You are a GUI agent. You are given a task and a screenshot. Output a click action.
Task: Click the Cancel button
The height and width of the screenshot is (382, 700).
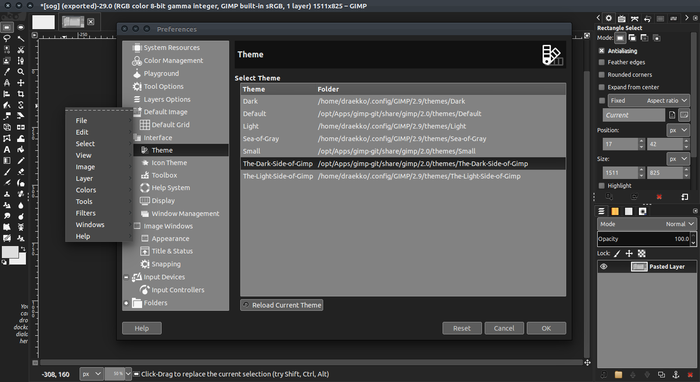504,328
